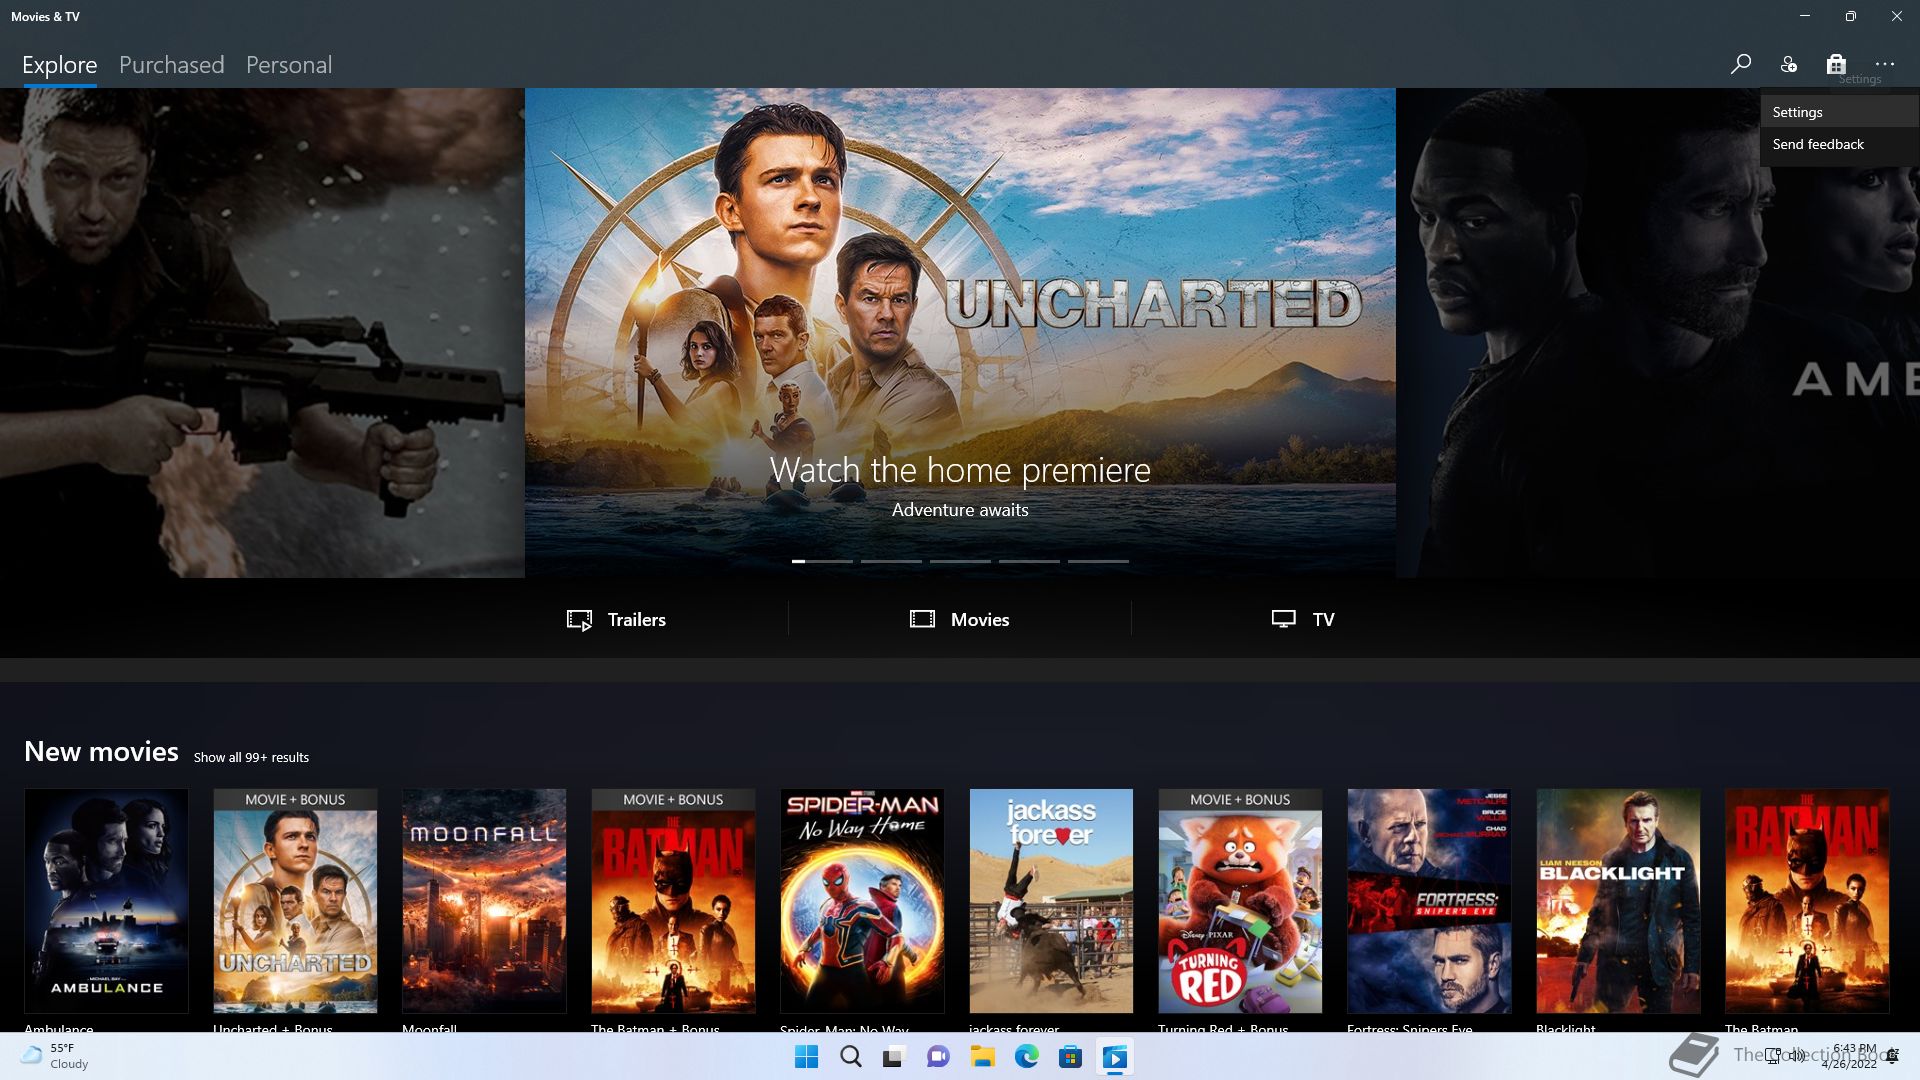Select the third carousel page indicator
1920x1080 pixels.
(x=960, y=561)
